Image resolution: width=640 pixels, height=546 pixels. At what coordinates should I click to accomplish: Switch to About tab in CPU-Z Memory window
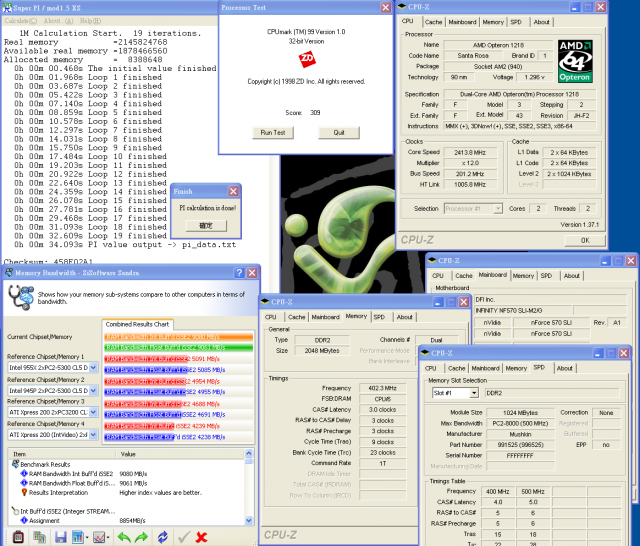[x=404, y=317]
